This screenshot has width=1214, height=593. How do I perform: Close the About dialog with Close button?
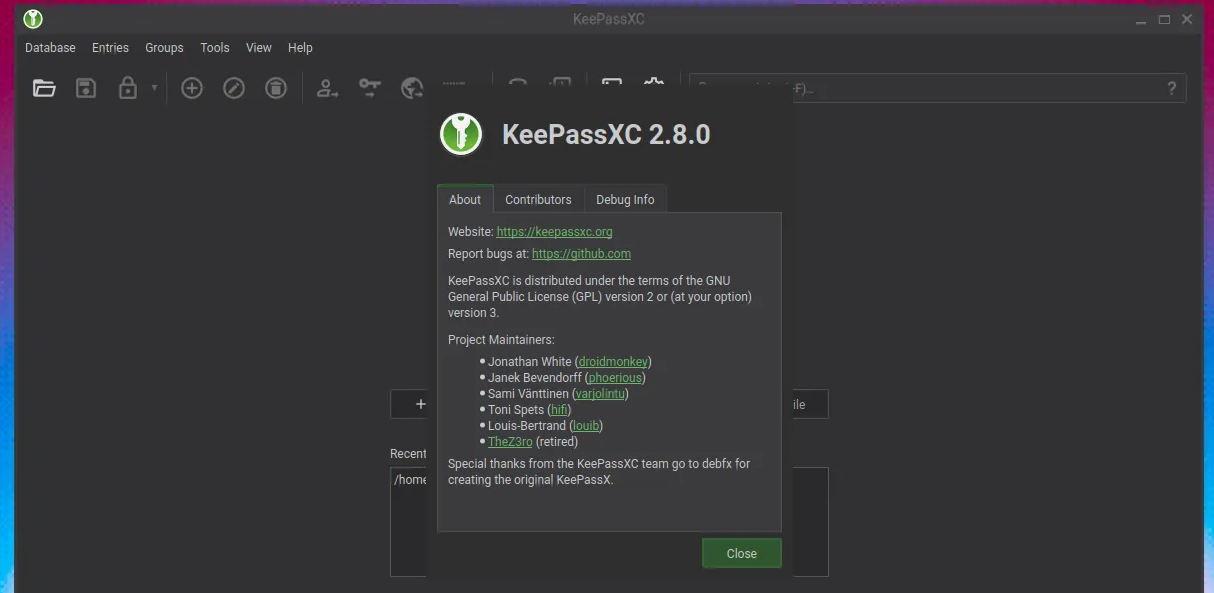point(741,553)
